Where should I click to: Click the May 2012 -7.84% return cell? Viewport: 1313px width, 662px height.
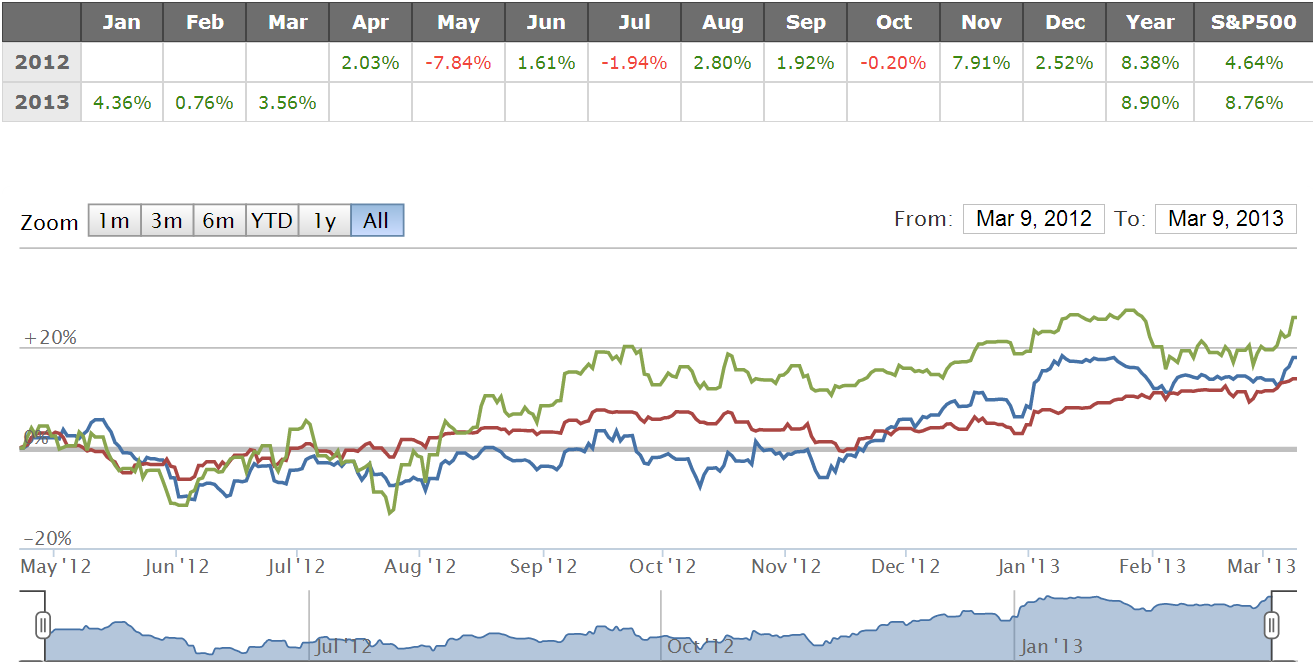coord(458,62)
